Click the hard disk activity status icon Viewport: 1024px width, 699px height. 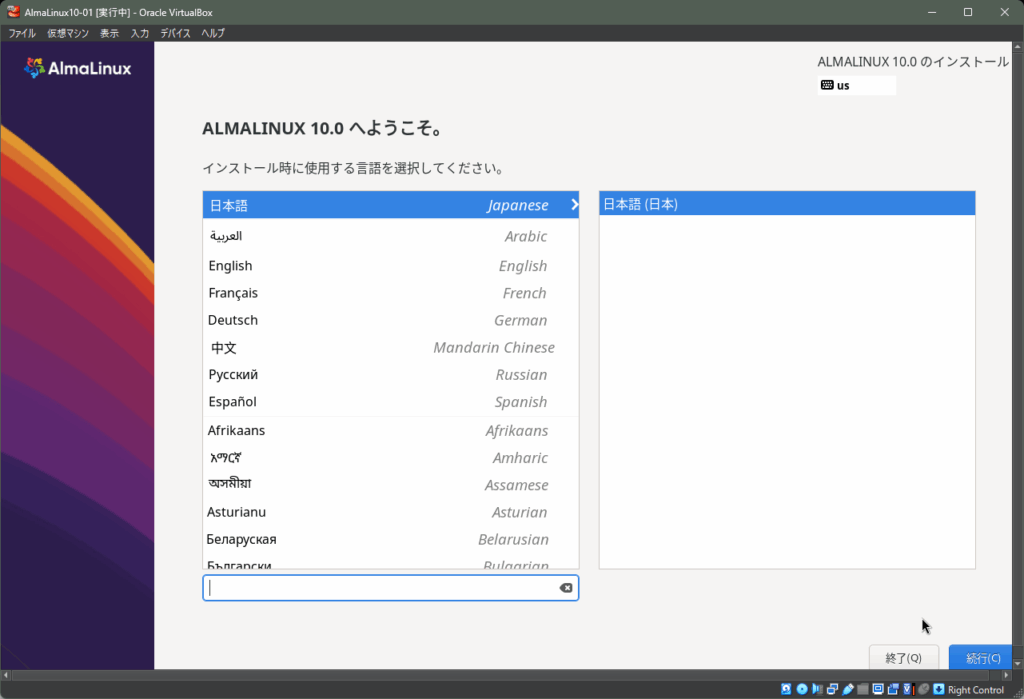point(786,689)
